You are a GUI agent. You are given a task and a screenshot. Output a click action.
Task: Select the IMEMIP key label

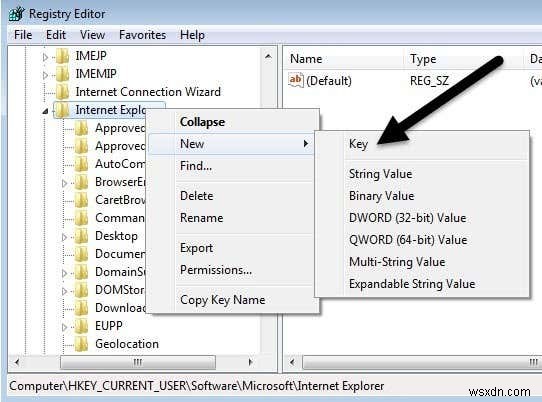[x=96, y=74]
